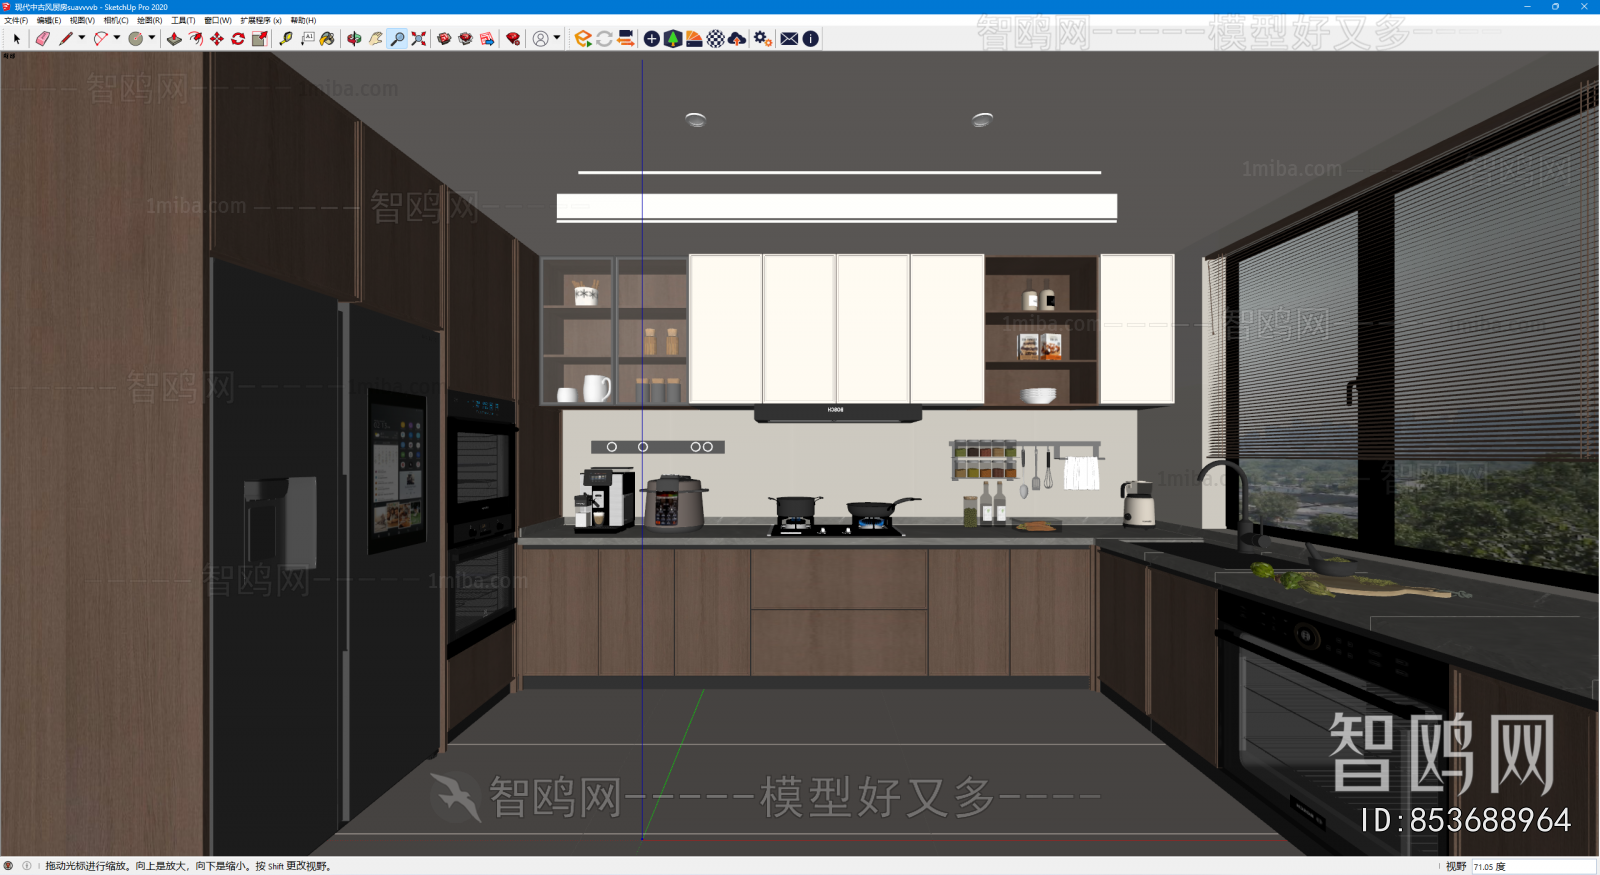Choose the Line pencil tool

pyautogui.click(x=66, y=39)
